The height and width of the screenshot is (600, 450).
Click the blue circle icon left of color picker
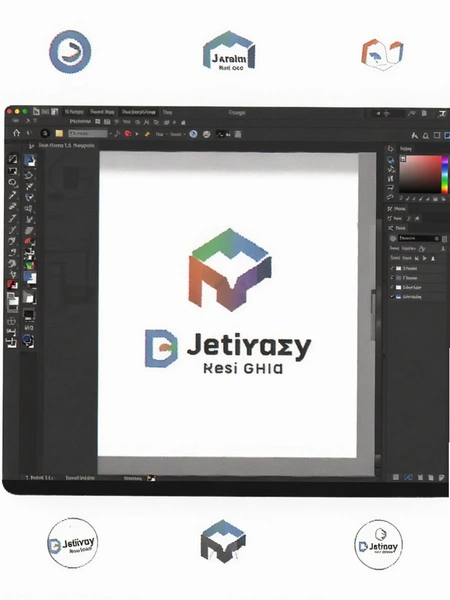click(390, 160)
